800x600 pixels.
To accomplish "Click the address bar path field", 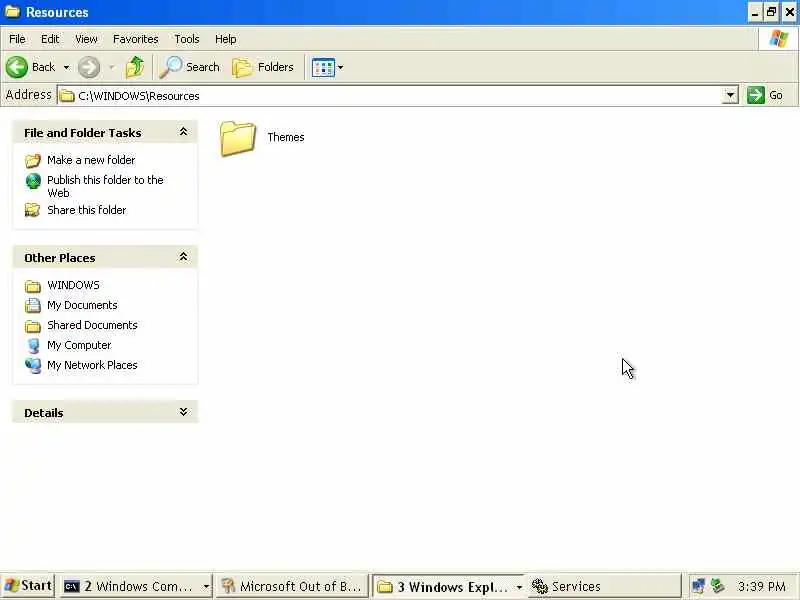I will tap(390, 95).
